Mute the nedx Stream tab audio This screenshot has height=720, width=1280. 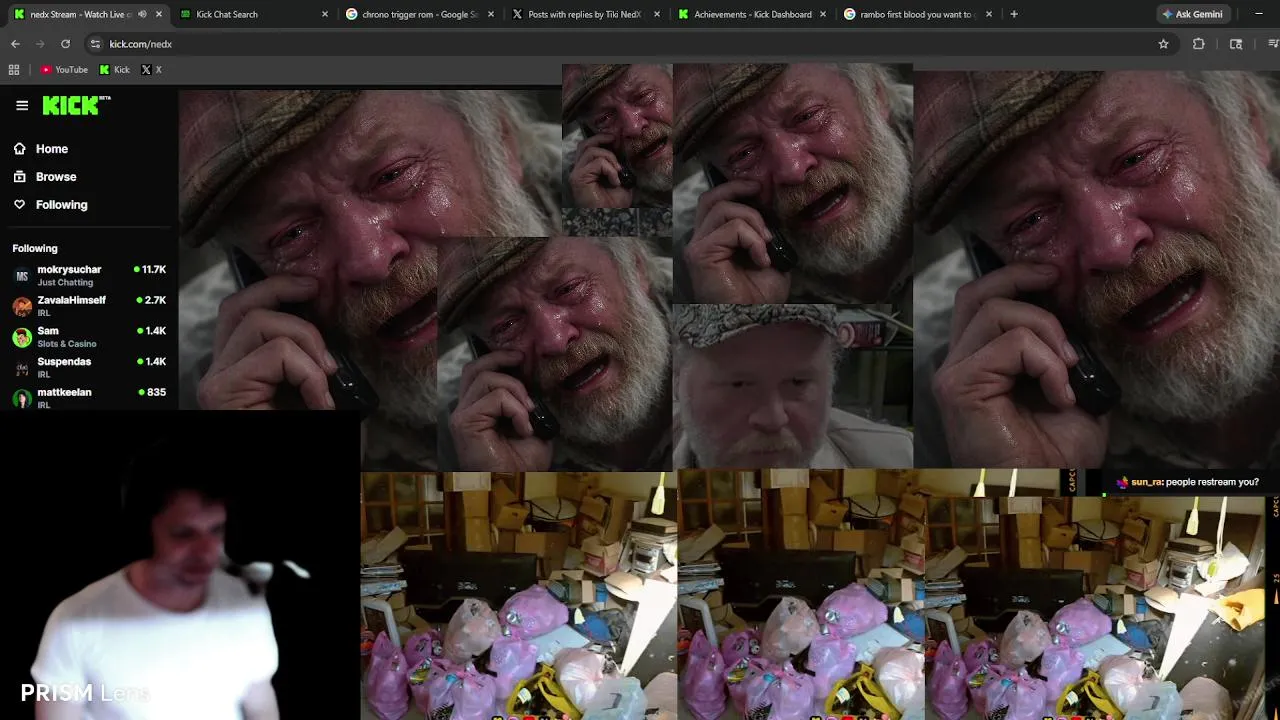[x=142, y=14]
